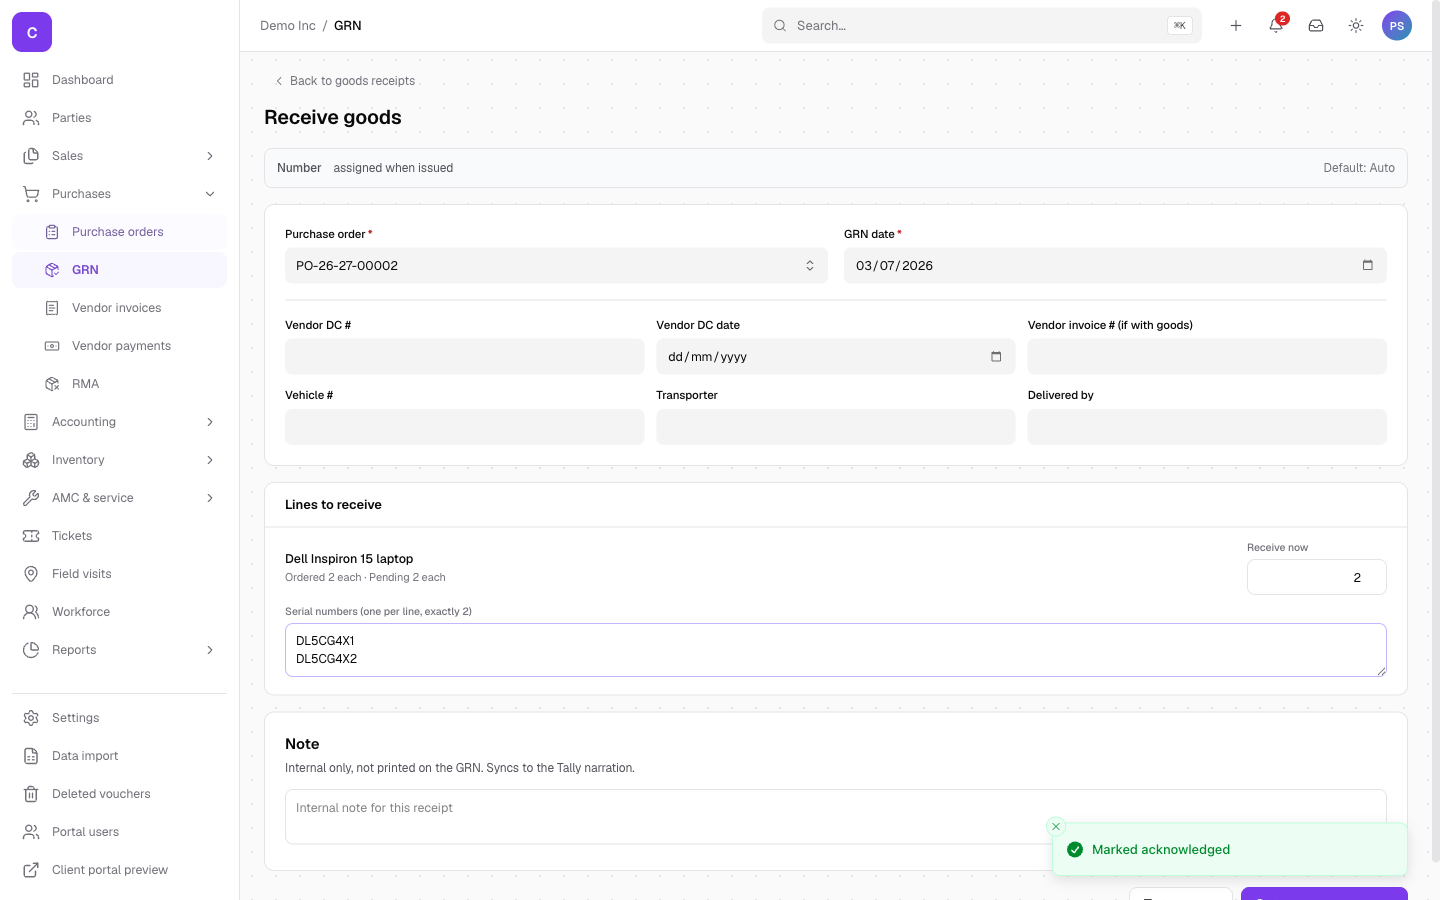This screenshot has width=1440, height=900.
Task: Open the inbox tray icon
Action: point(1316,26)
